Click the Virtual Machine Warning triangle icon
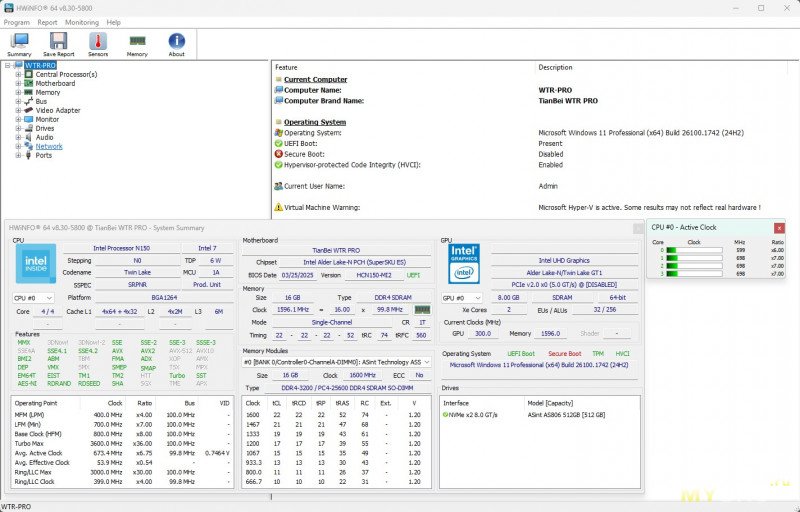Image resolution: width=800 pixels, height=512 pixels. (x=279, y=207)
